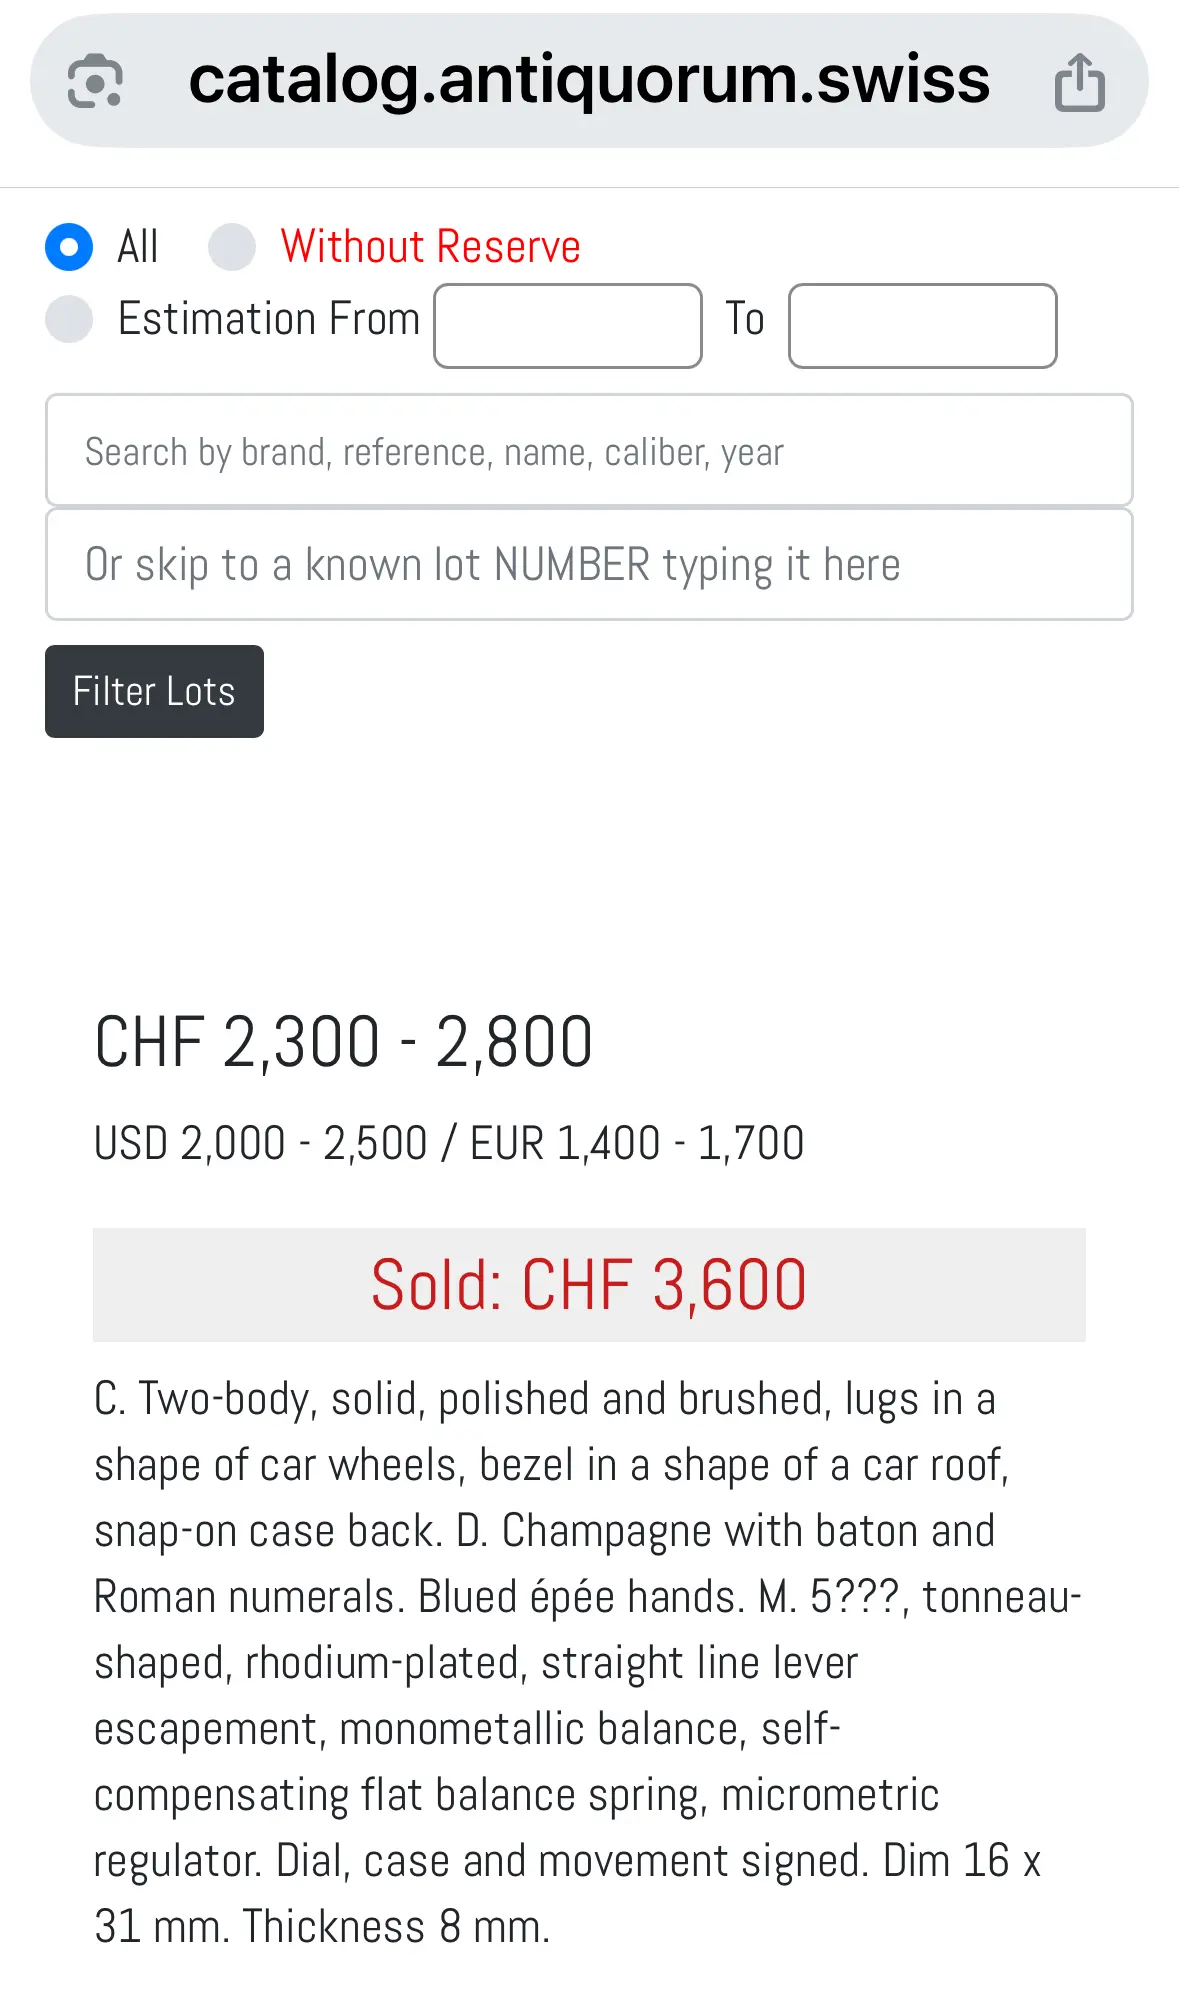Tap the share icon in address bar
This screenshot has height=2003, width=1179.
[1080, 82]
